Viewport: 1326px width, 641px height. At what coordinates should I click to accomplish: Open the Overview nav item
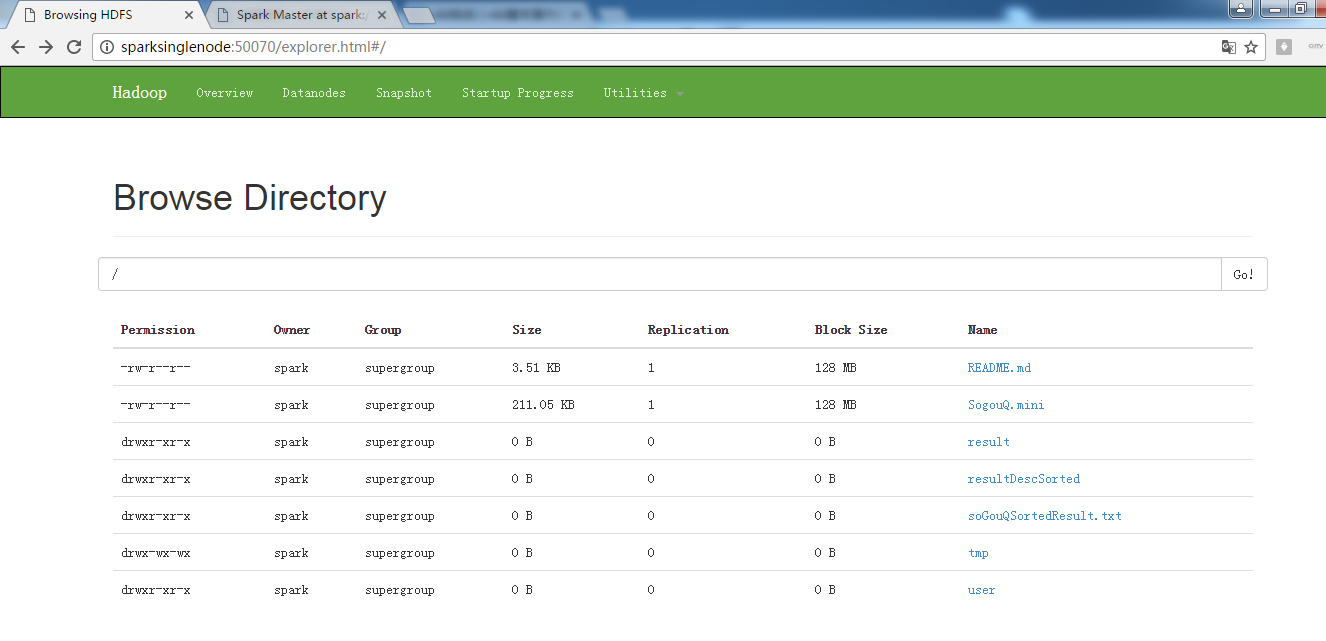point(225,93)
